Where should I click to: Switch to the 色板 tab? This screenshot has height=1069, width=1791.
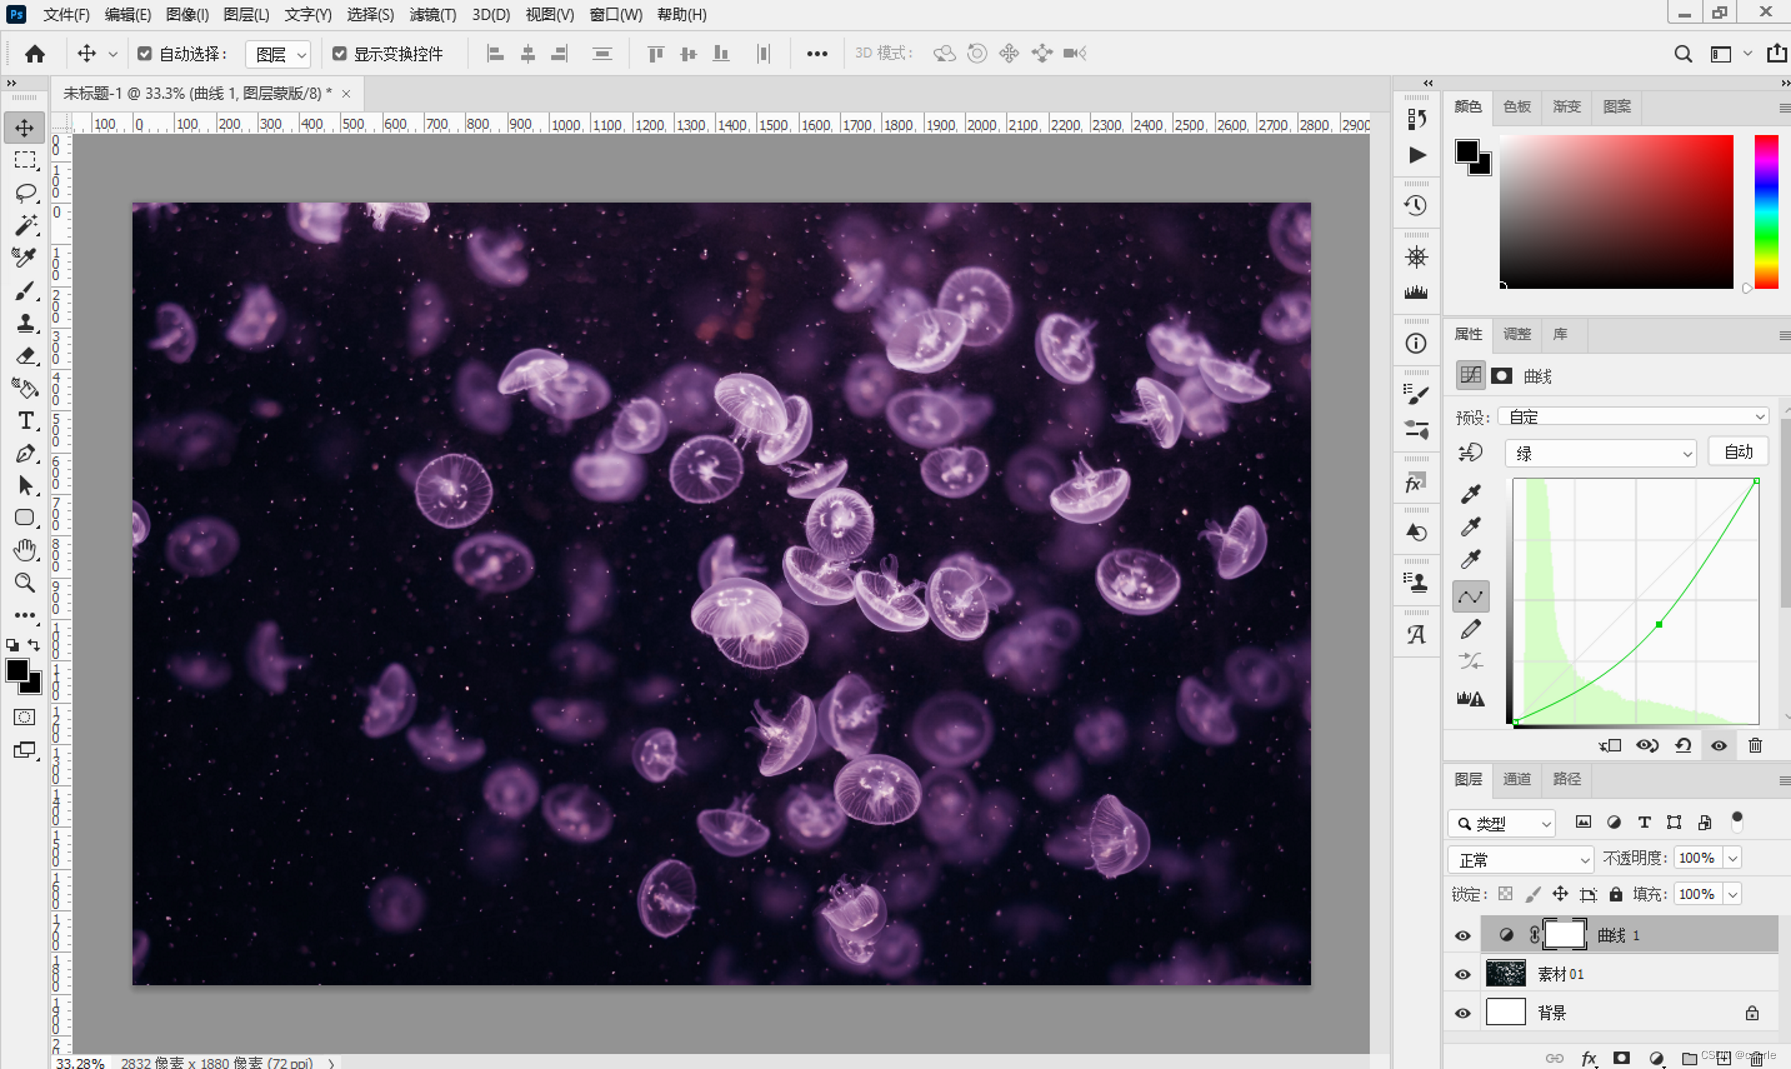[1517, 107]
